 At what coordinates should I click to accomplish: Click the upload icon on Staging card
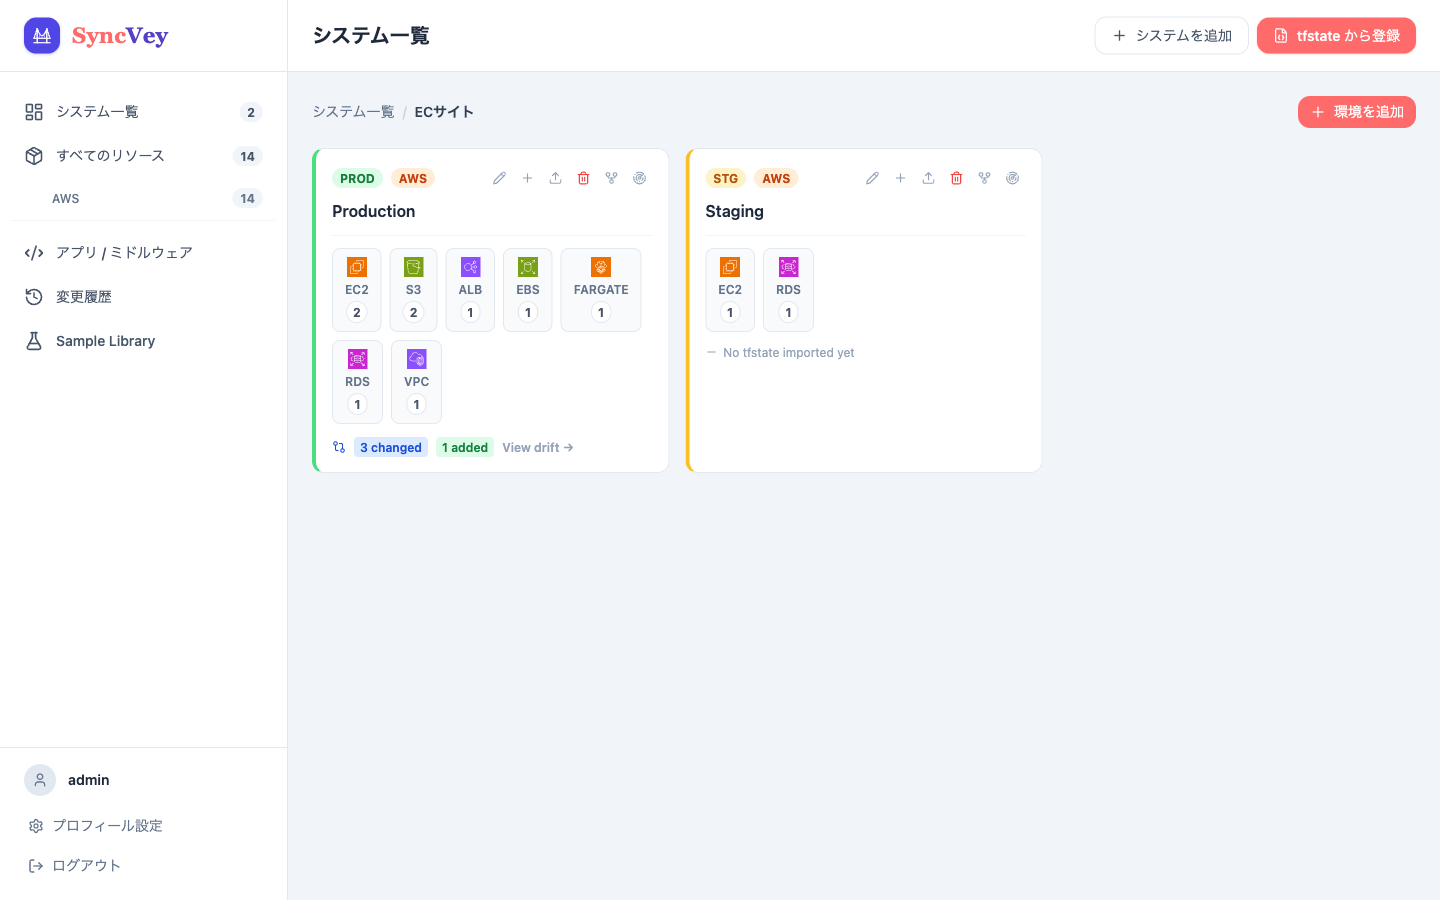pos(928,178)
